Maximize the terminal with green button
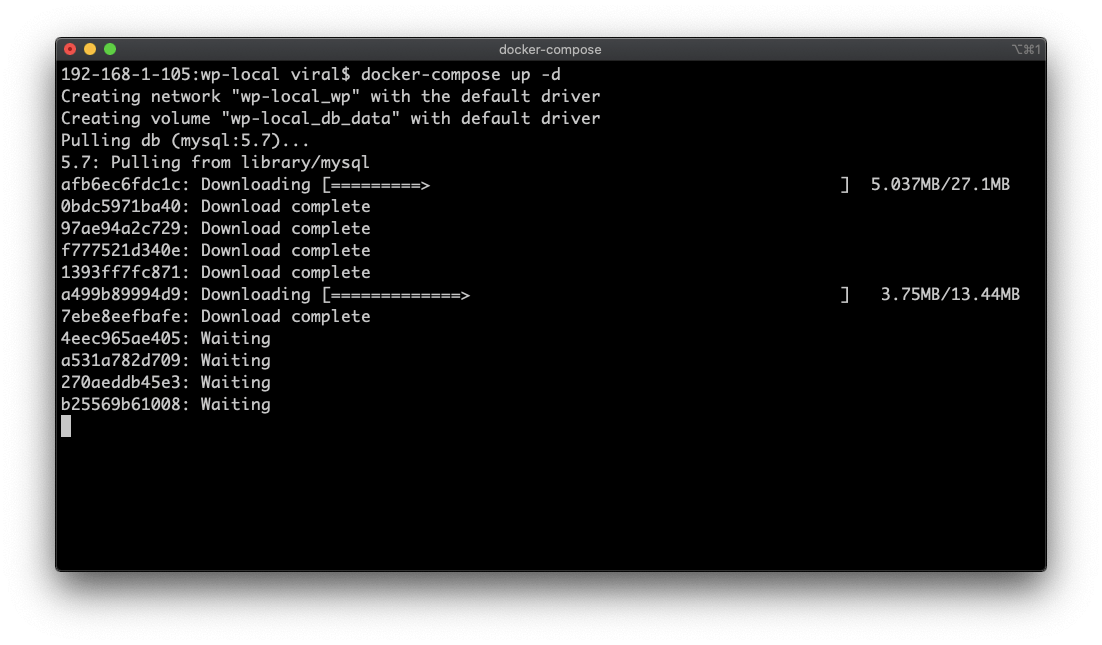 (110, 49)
